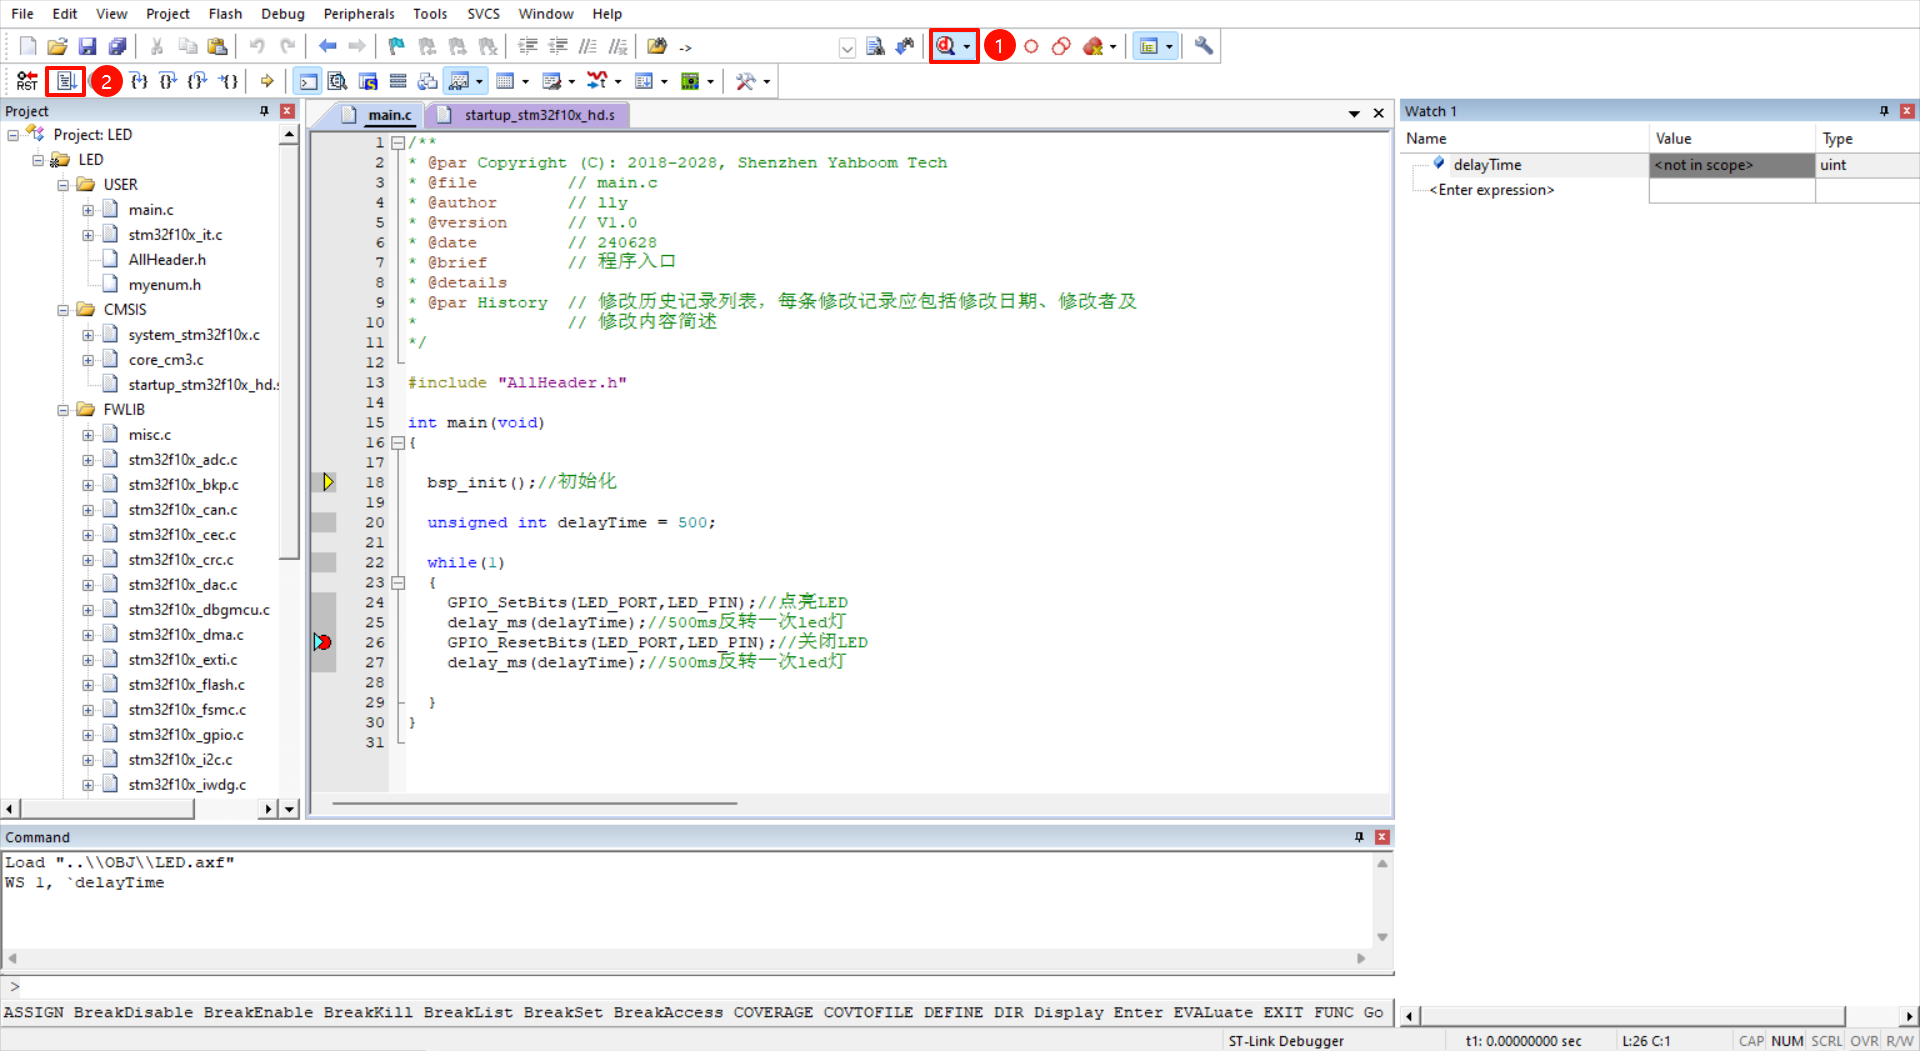Open the Symbols window icon
Image resolution: width=1920 pixels, height=1051 pixels.
pos(368,81)
